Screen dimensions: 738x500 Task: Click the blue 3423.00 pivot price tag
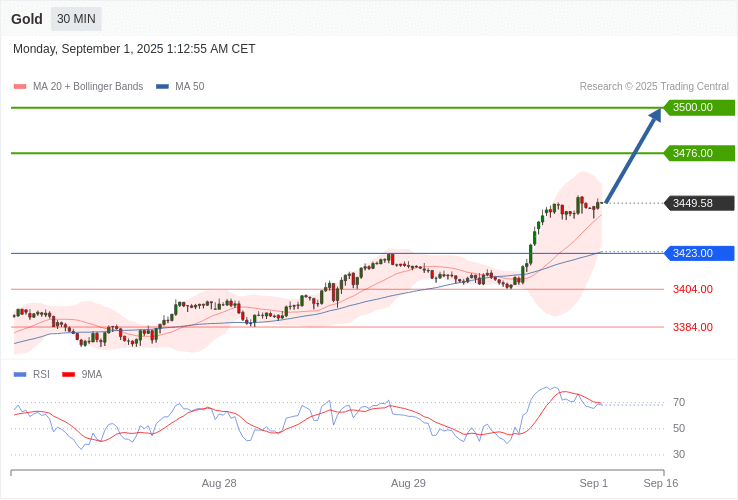[x=699, y=253]
